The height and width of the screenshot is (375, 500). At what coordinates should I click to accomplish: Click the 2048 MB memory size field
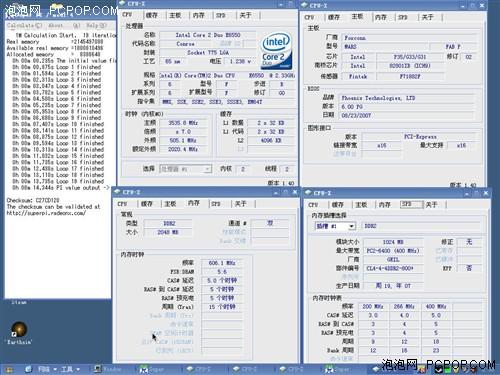click(x=168, y=232)
